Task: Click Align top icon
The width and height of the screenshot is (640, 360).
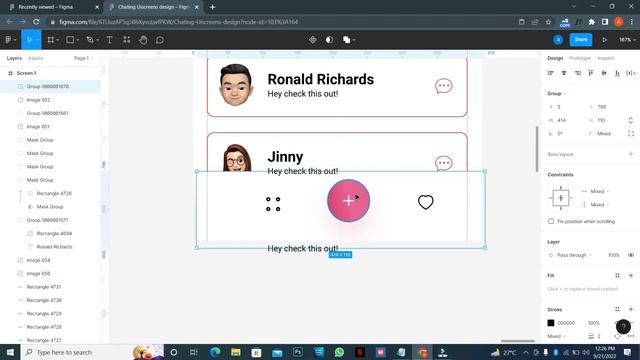Action: pyautogui.click(x=591, y=73)
